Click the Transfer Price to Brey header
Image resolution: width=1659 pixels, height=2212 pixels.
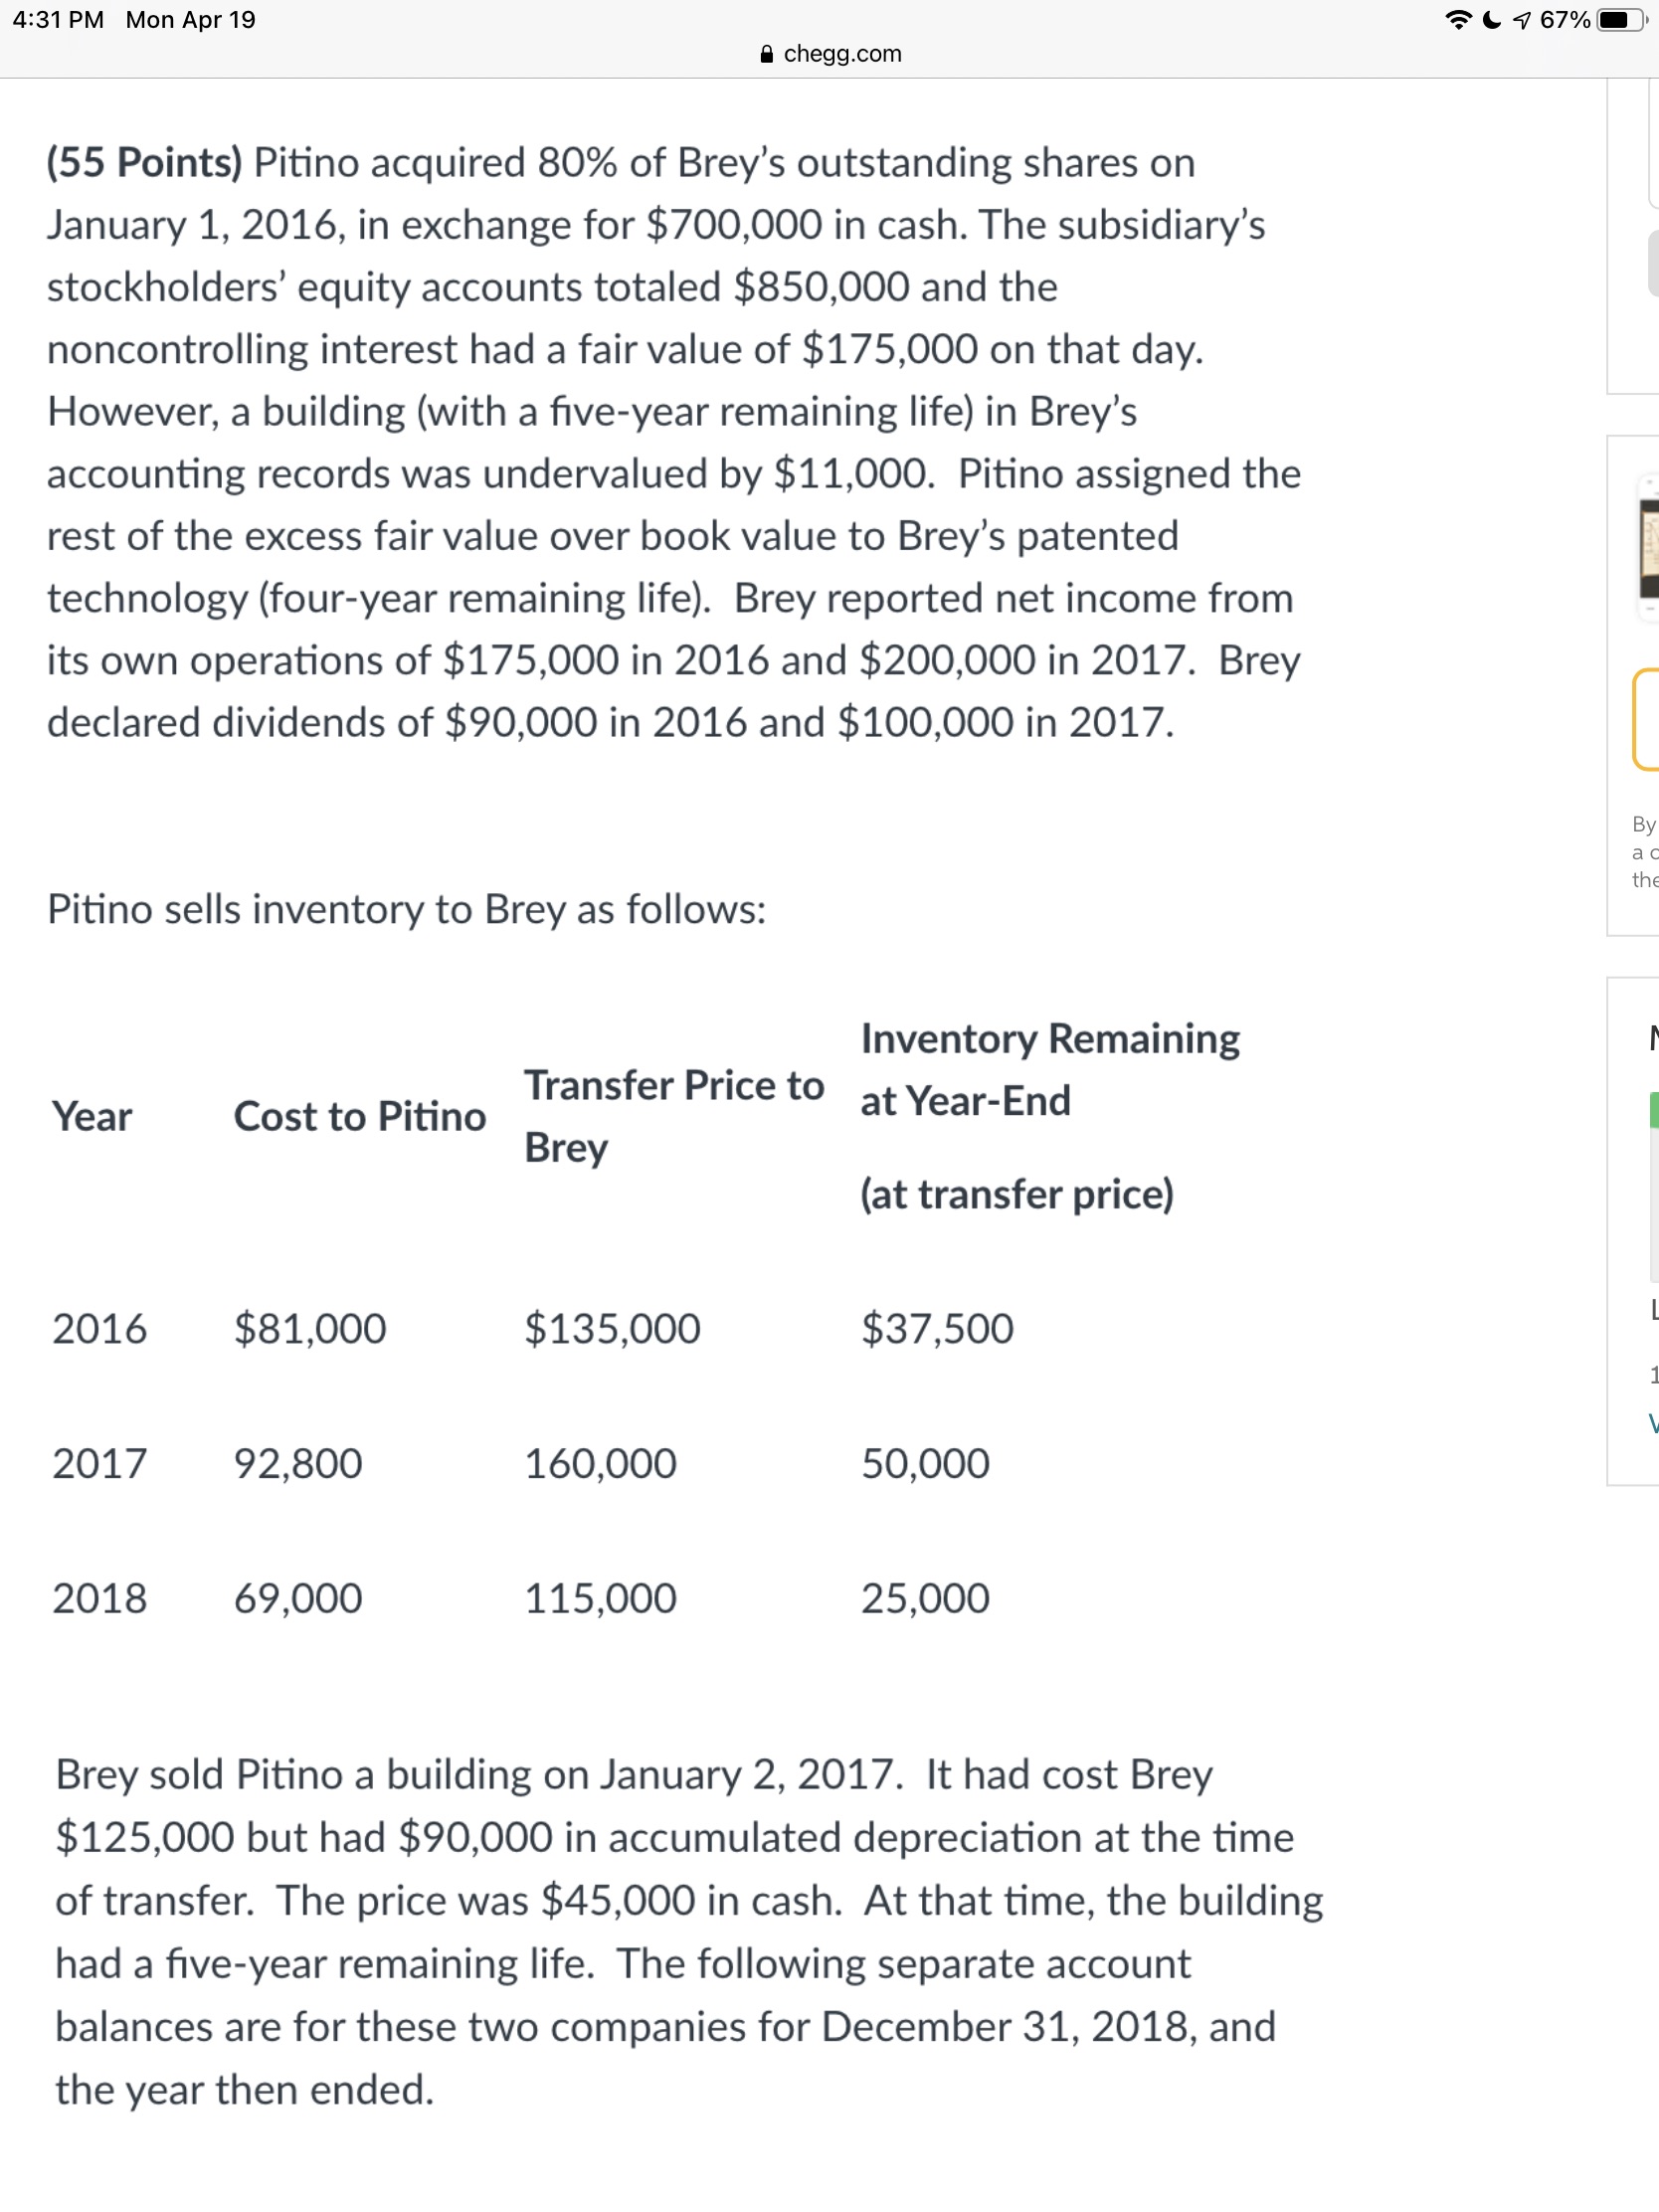coord(673,1116)
